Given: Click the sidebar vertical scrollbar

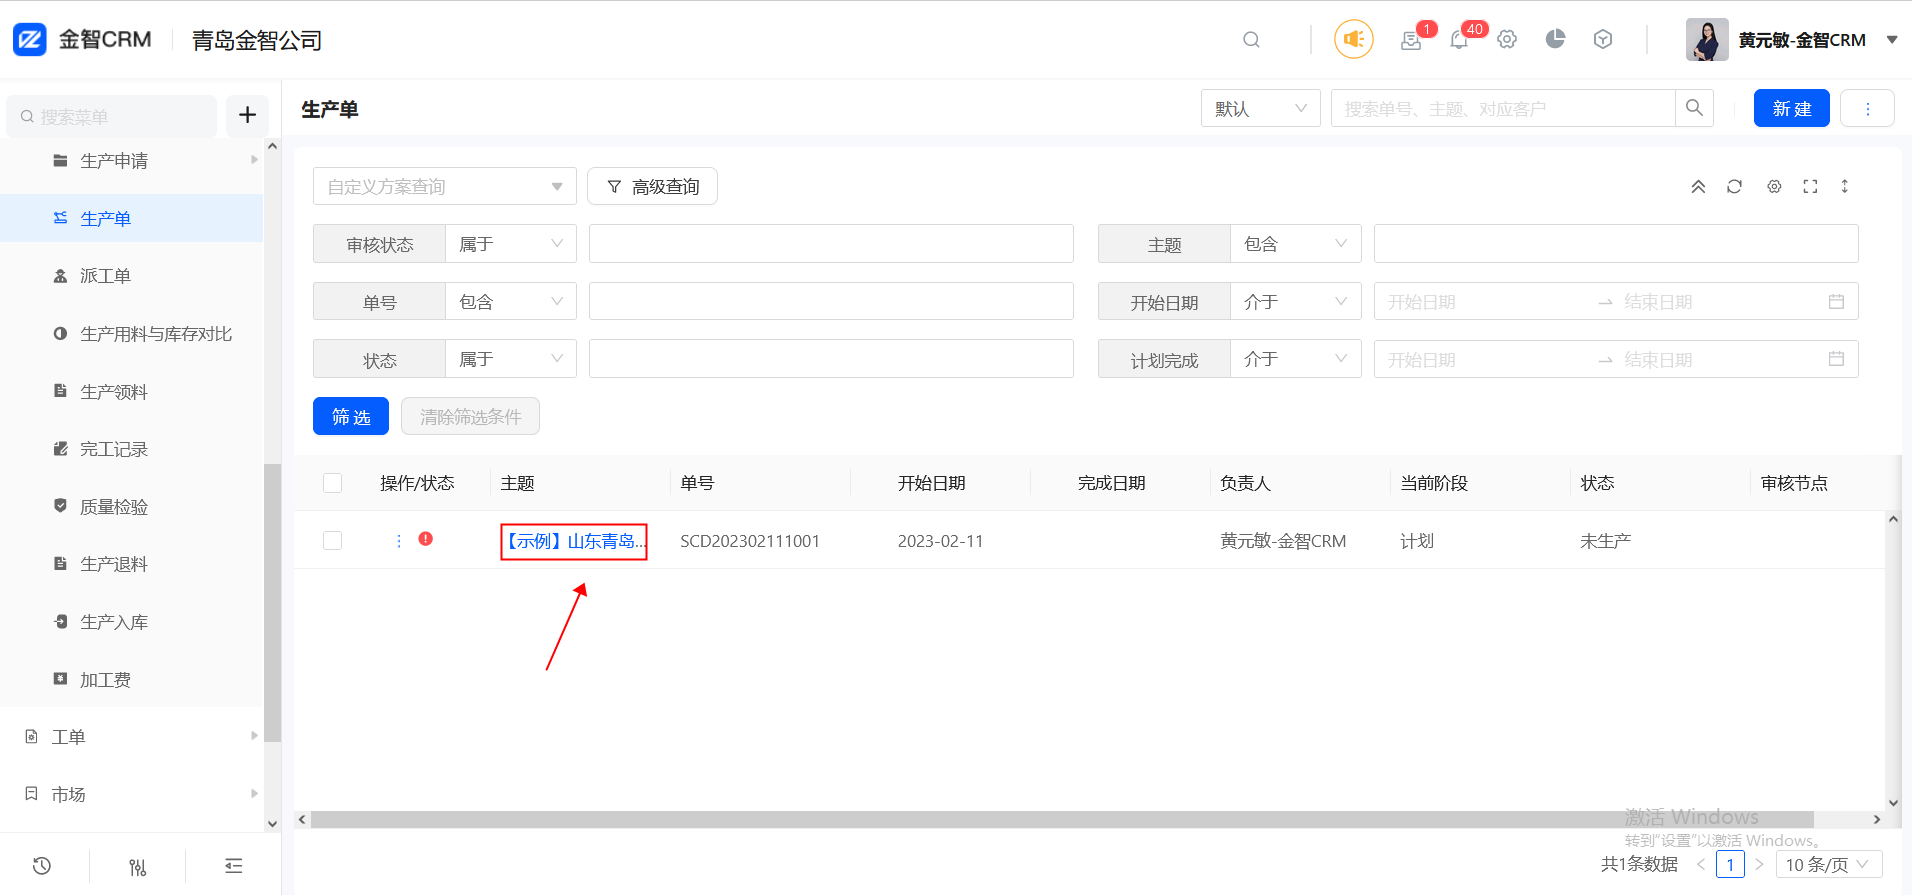Looking at the screenshot, I should click(272, 603).
